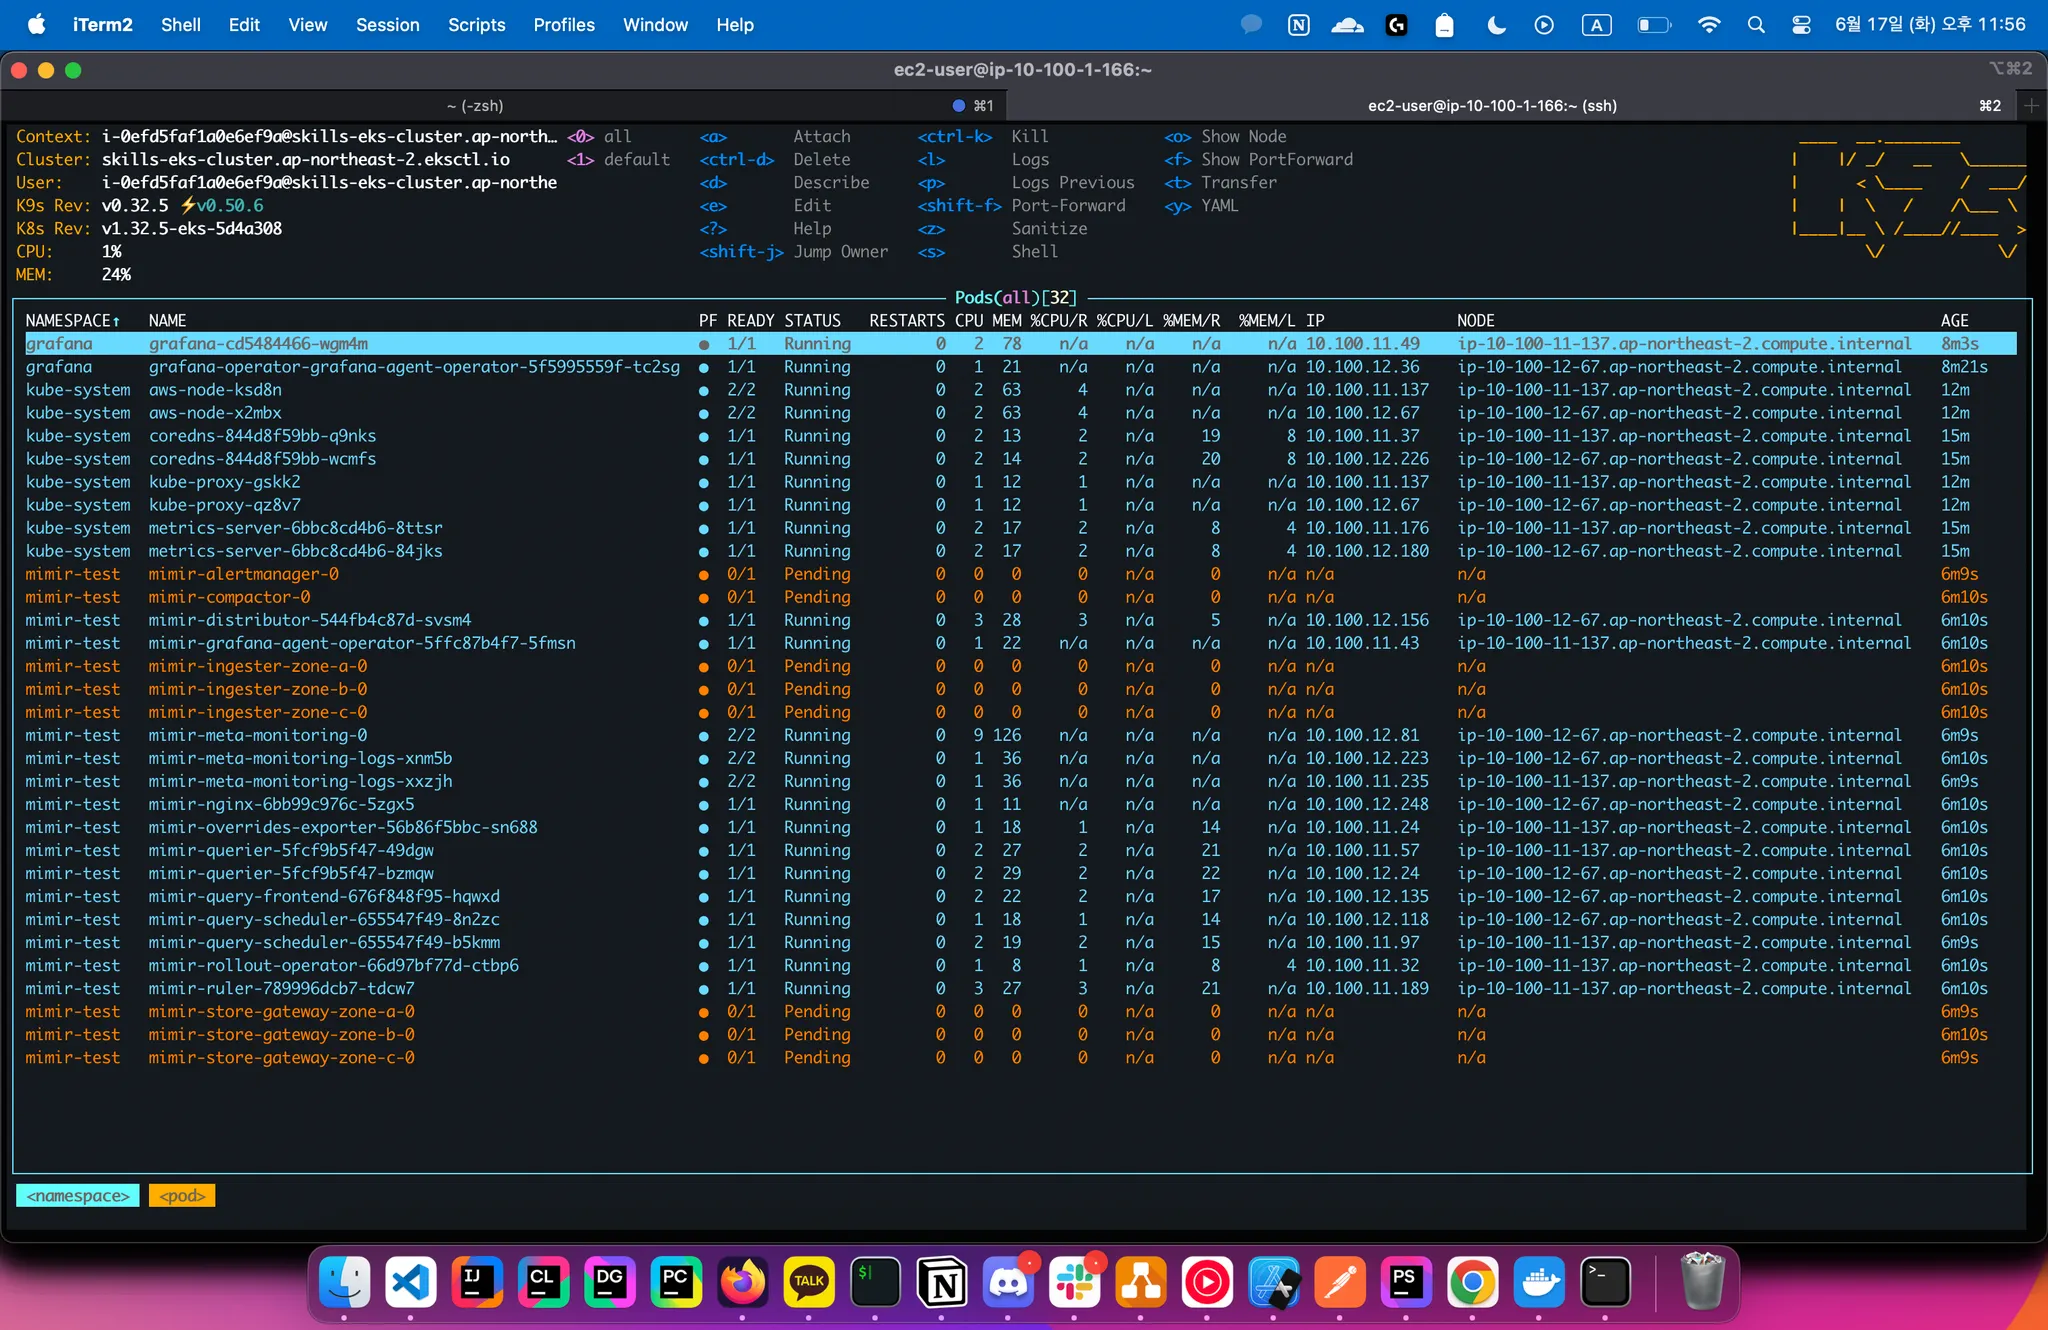
Task: Open battery status indicator
Action: pyautogui.click(x=1653, y=25)
